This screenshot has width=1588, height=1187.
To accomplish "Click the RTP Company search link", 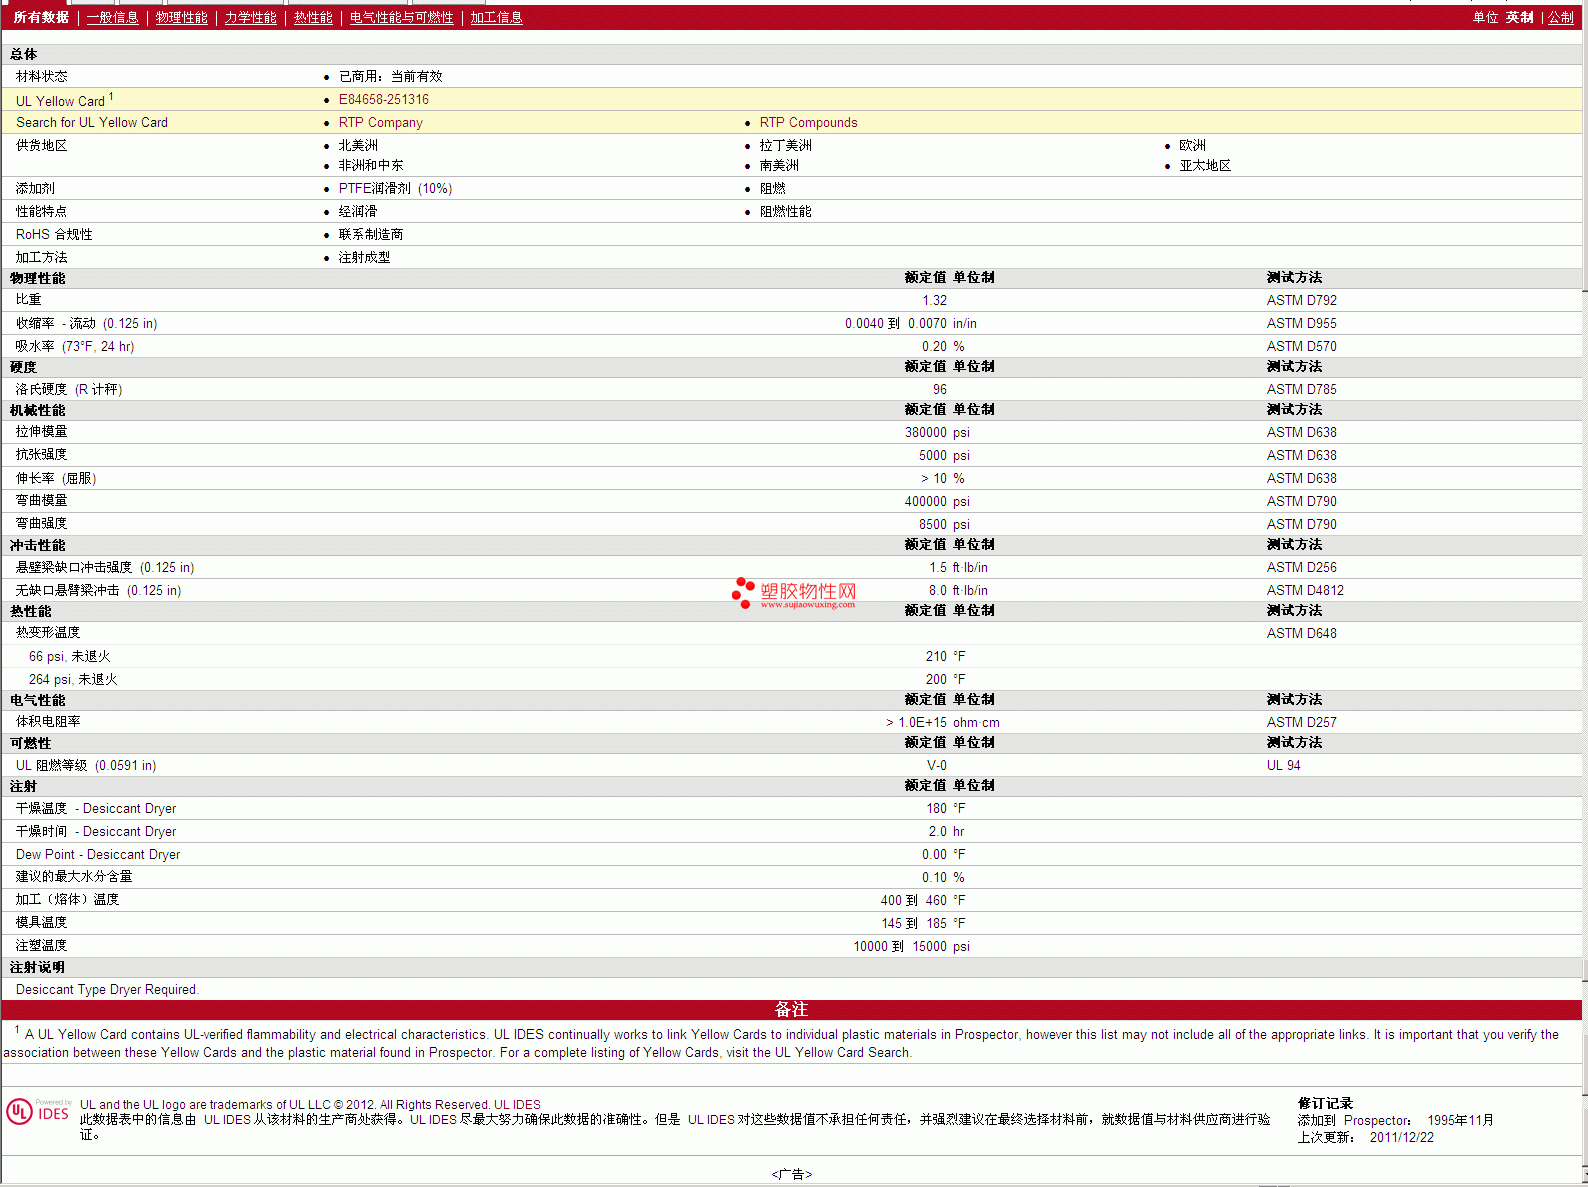I will pos(380,123).
